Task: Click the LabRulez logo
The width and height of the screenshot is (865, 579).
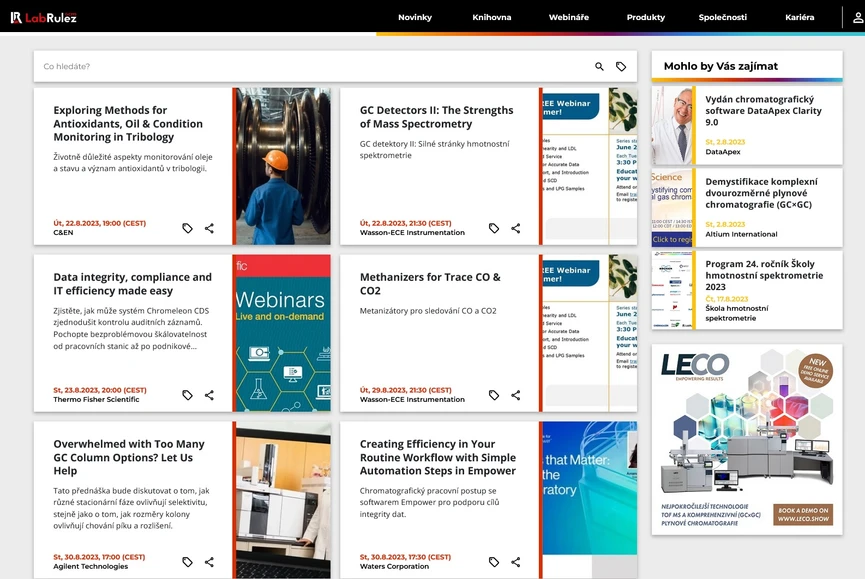Action: coord(44,16)
